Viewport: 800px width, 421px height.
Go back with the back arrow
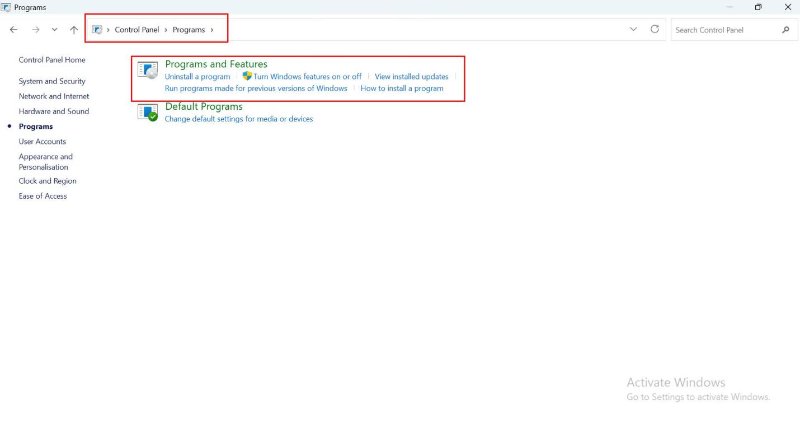pos(14,30)
